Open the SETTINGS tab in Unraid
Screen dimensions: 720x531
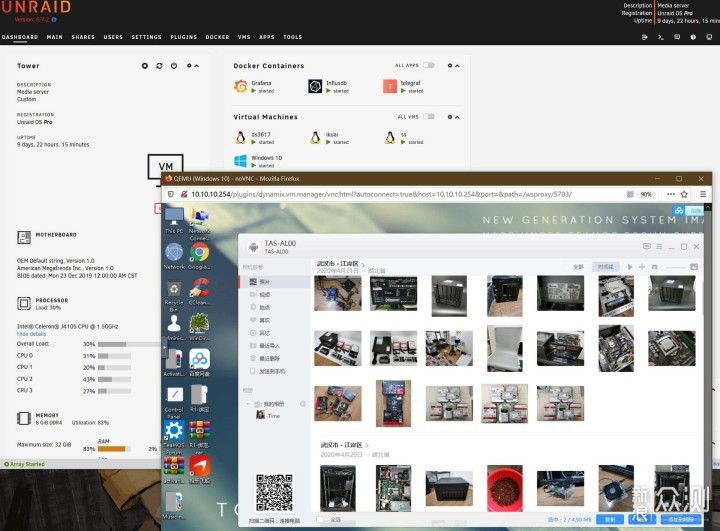(146, 37)
